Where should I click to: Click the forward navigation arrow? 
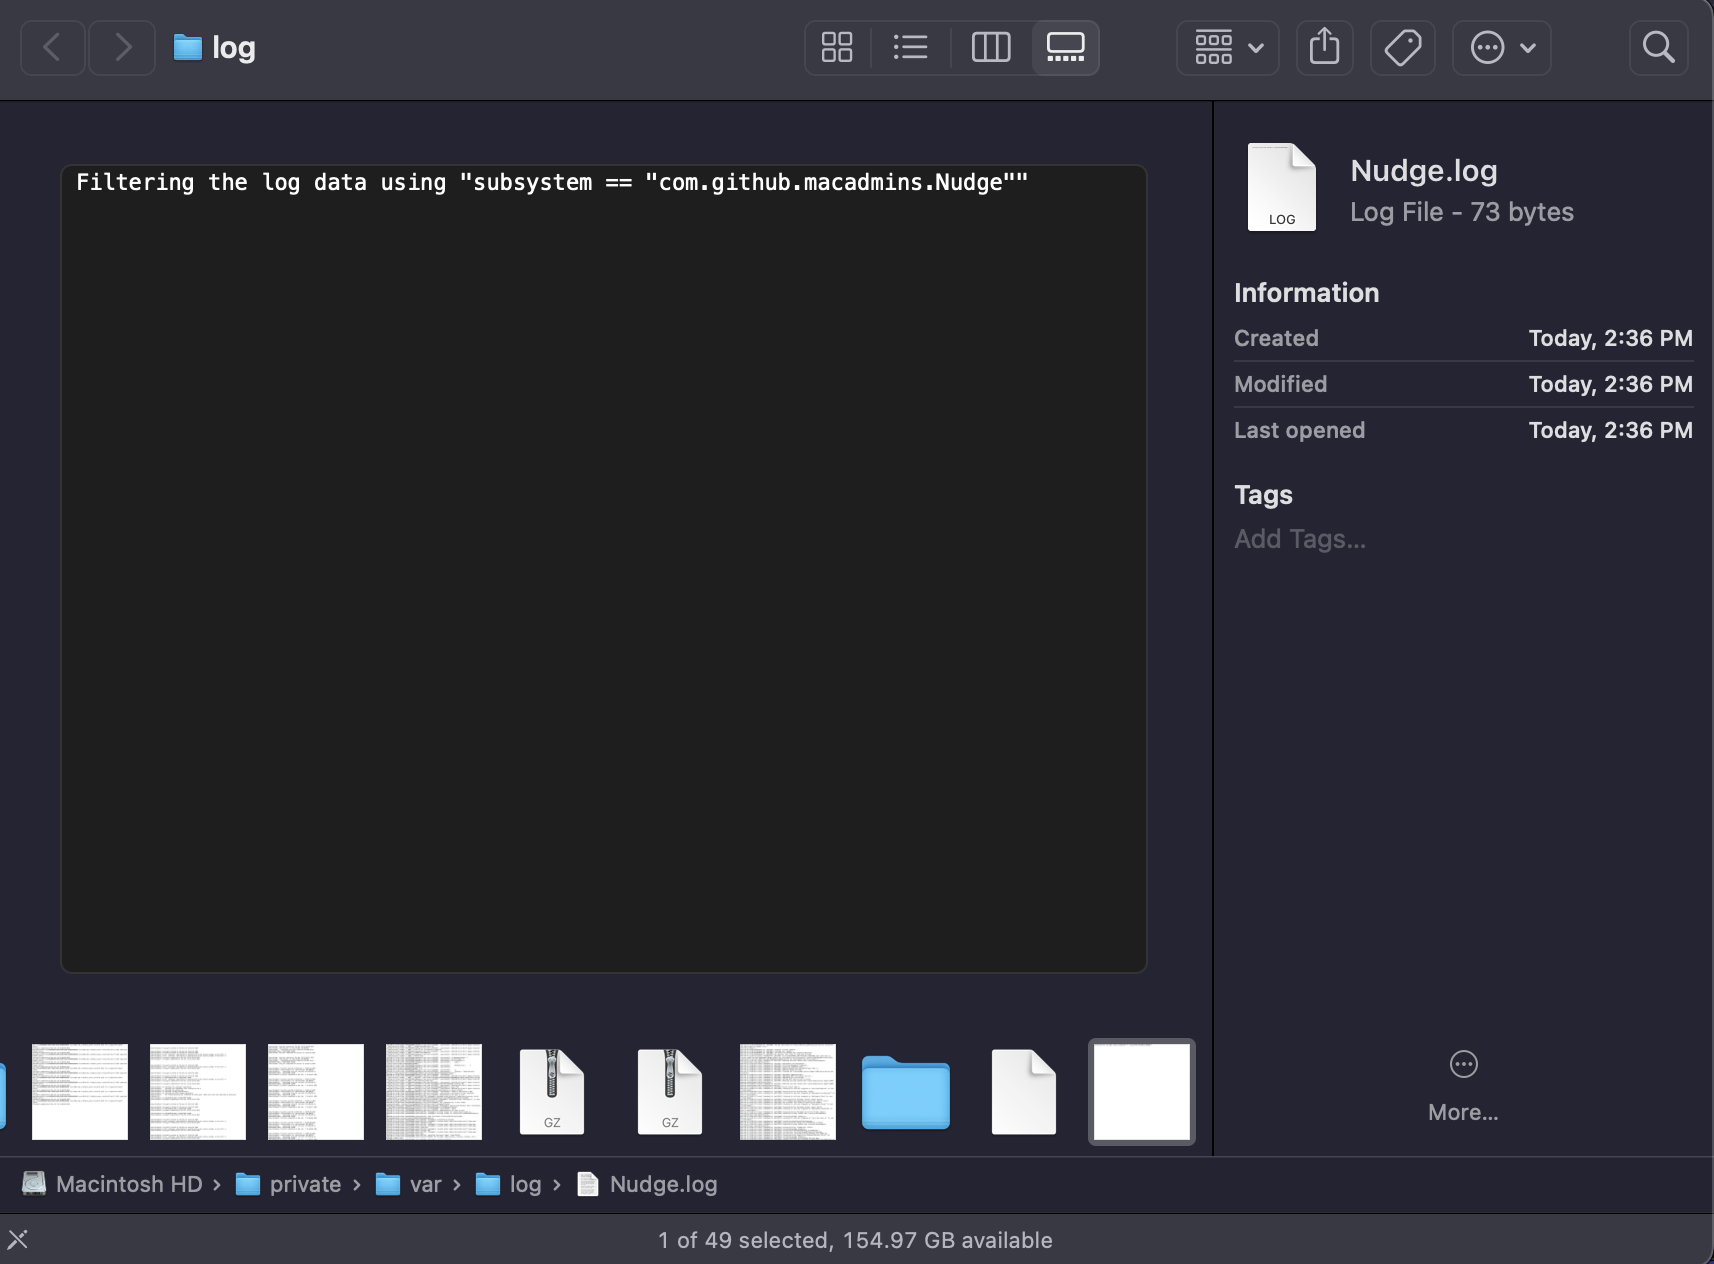[121, 47]
